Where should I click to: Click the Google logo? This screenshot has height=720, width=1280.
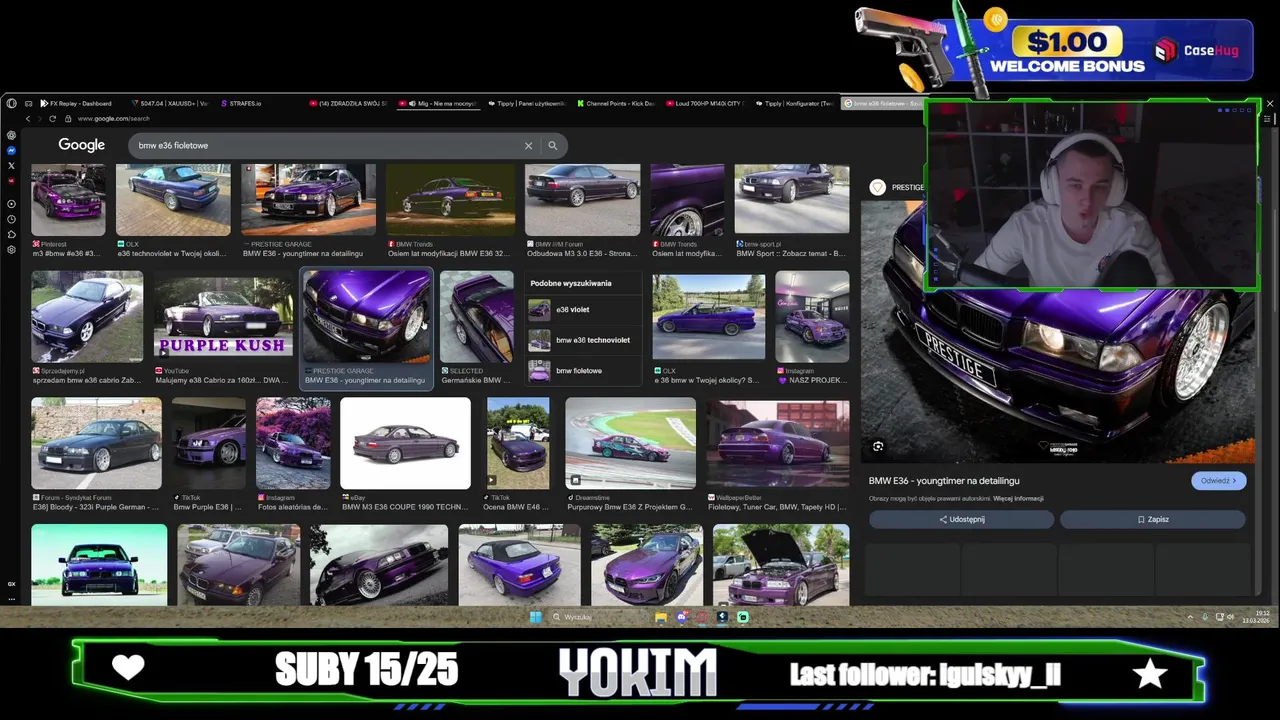(81, 145)
